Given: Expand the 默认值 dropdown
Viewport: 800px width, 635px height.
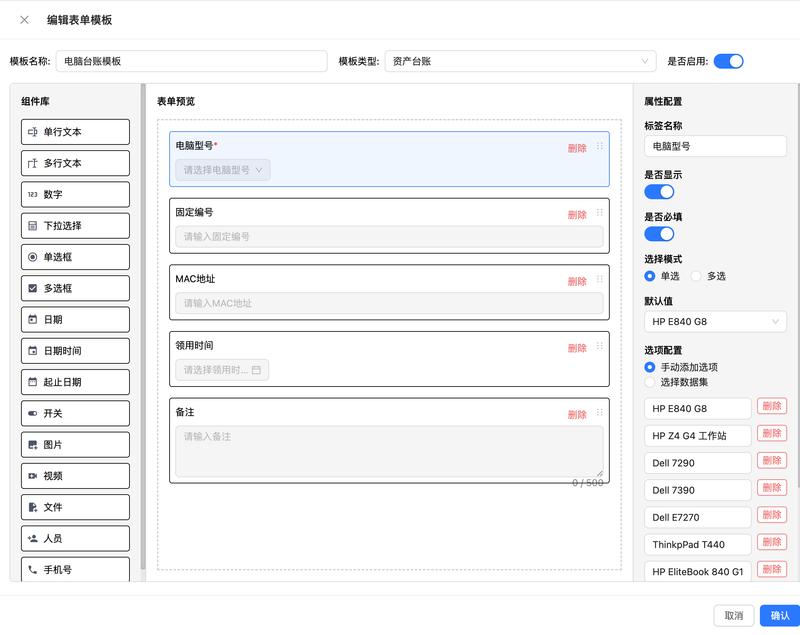Looking at the screenshot, I should pos(715,322).
